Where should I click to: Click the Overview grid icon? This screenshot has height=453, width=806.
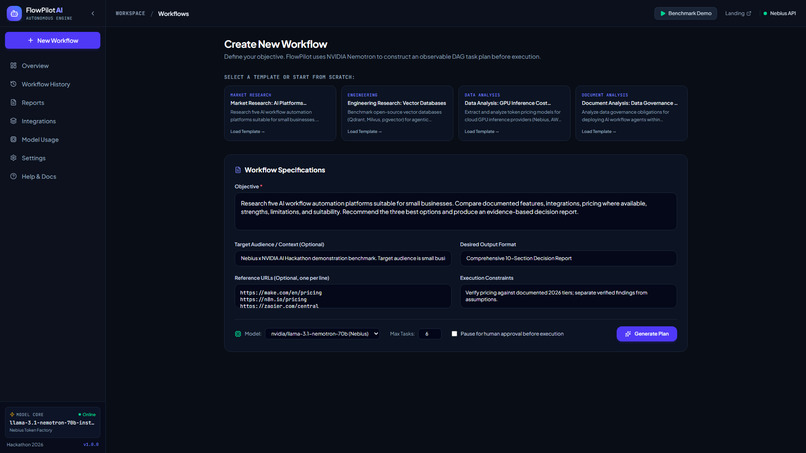pos(13,65)
